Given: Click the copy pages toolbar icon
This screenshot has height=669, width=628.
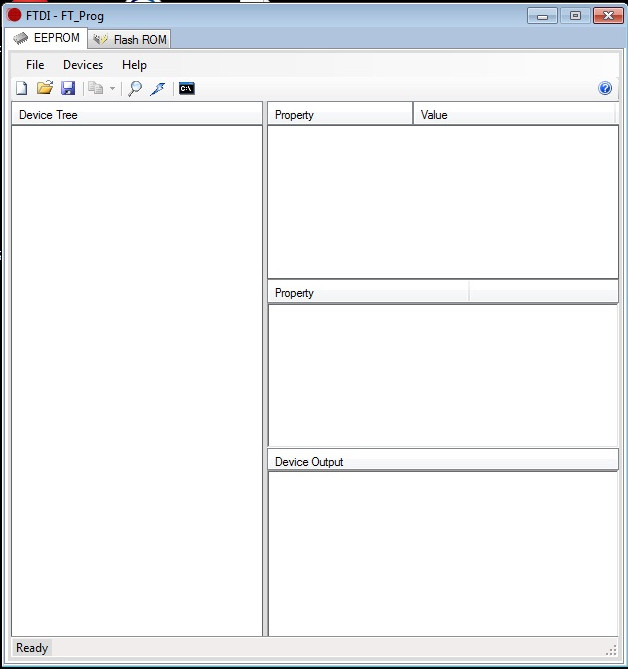Looking at the screenshot, I should click(96, 88).
